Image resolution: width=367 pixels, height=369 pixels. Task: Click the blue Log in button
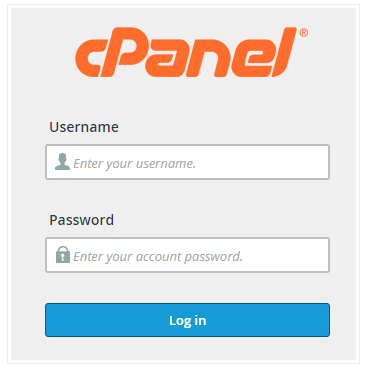(187, 320)
